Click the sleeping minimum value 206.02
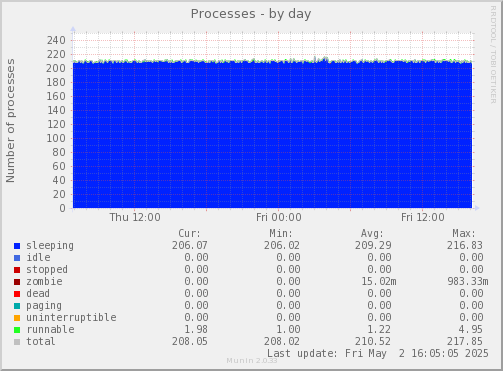The height and width of the screenshot is (371, 503). pyautogui.click(x=282, y=245)
